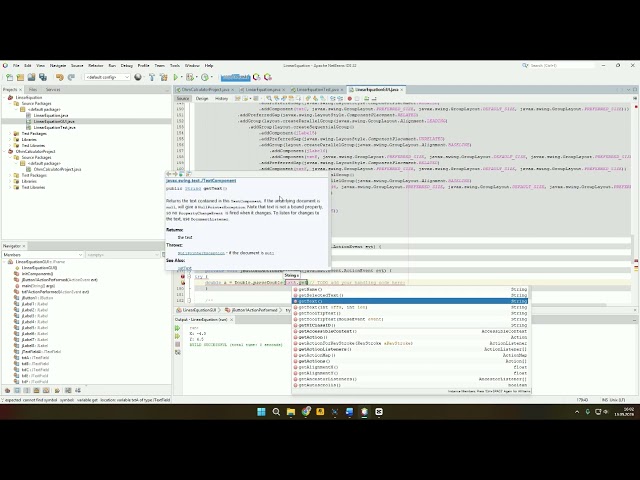
Task: Switch to OhmCalculatorProject.java editor tab
Action: [205, 89]
